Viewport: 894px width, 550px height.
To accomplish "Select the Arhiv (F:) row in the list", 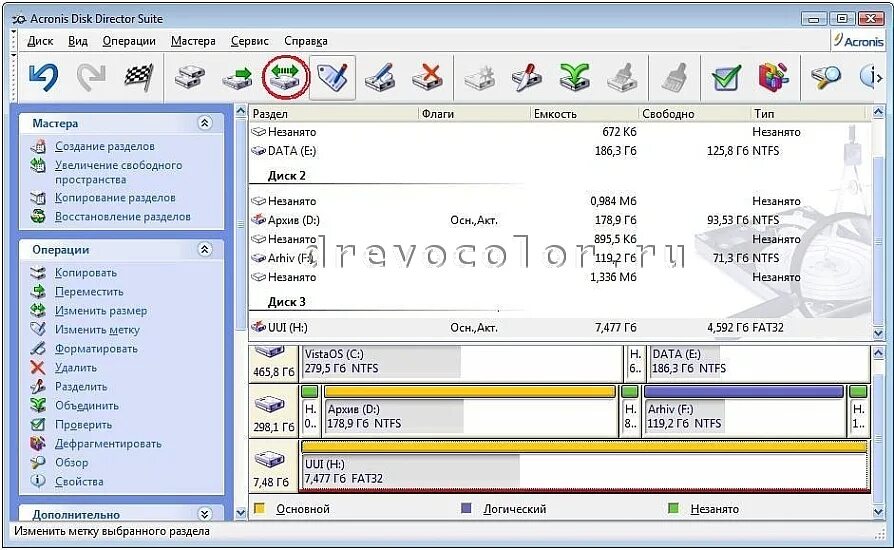I will tap(560, 258).
